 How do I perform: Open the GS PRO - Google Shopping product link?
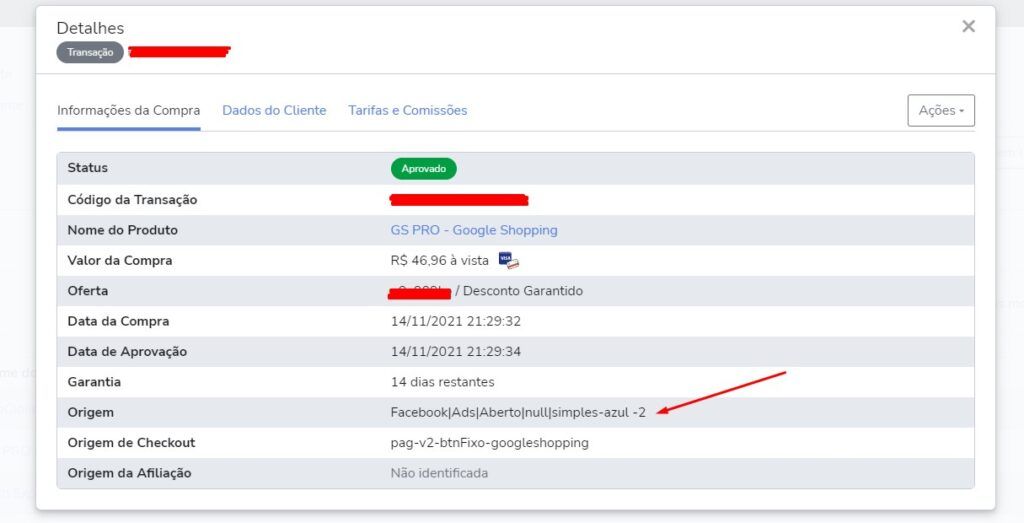(x=474, y=230)
